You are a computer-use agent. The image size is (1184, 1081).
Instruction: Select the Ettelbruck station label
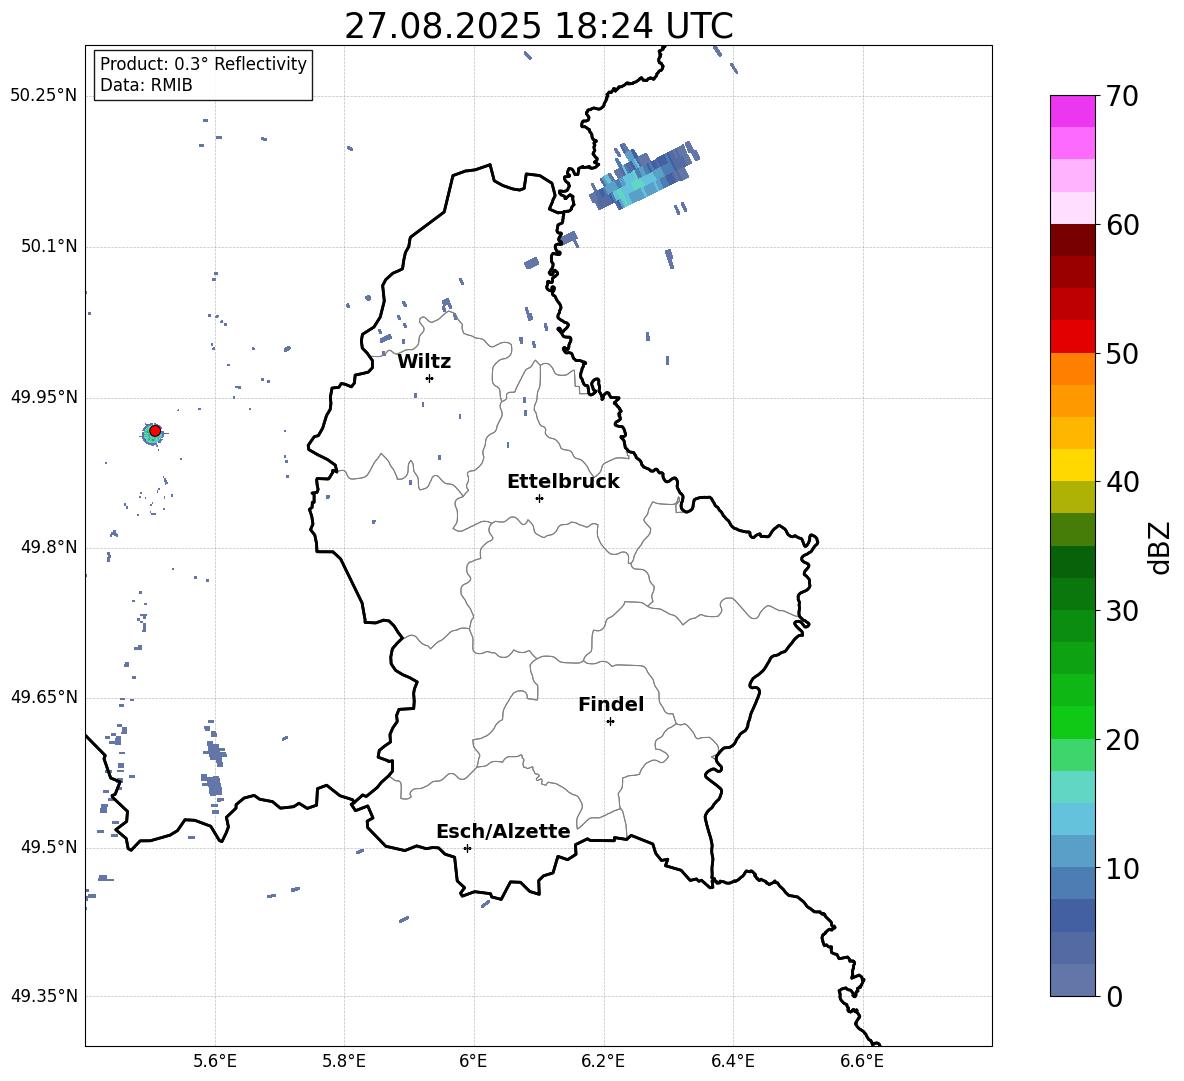point(563,482)
